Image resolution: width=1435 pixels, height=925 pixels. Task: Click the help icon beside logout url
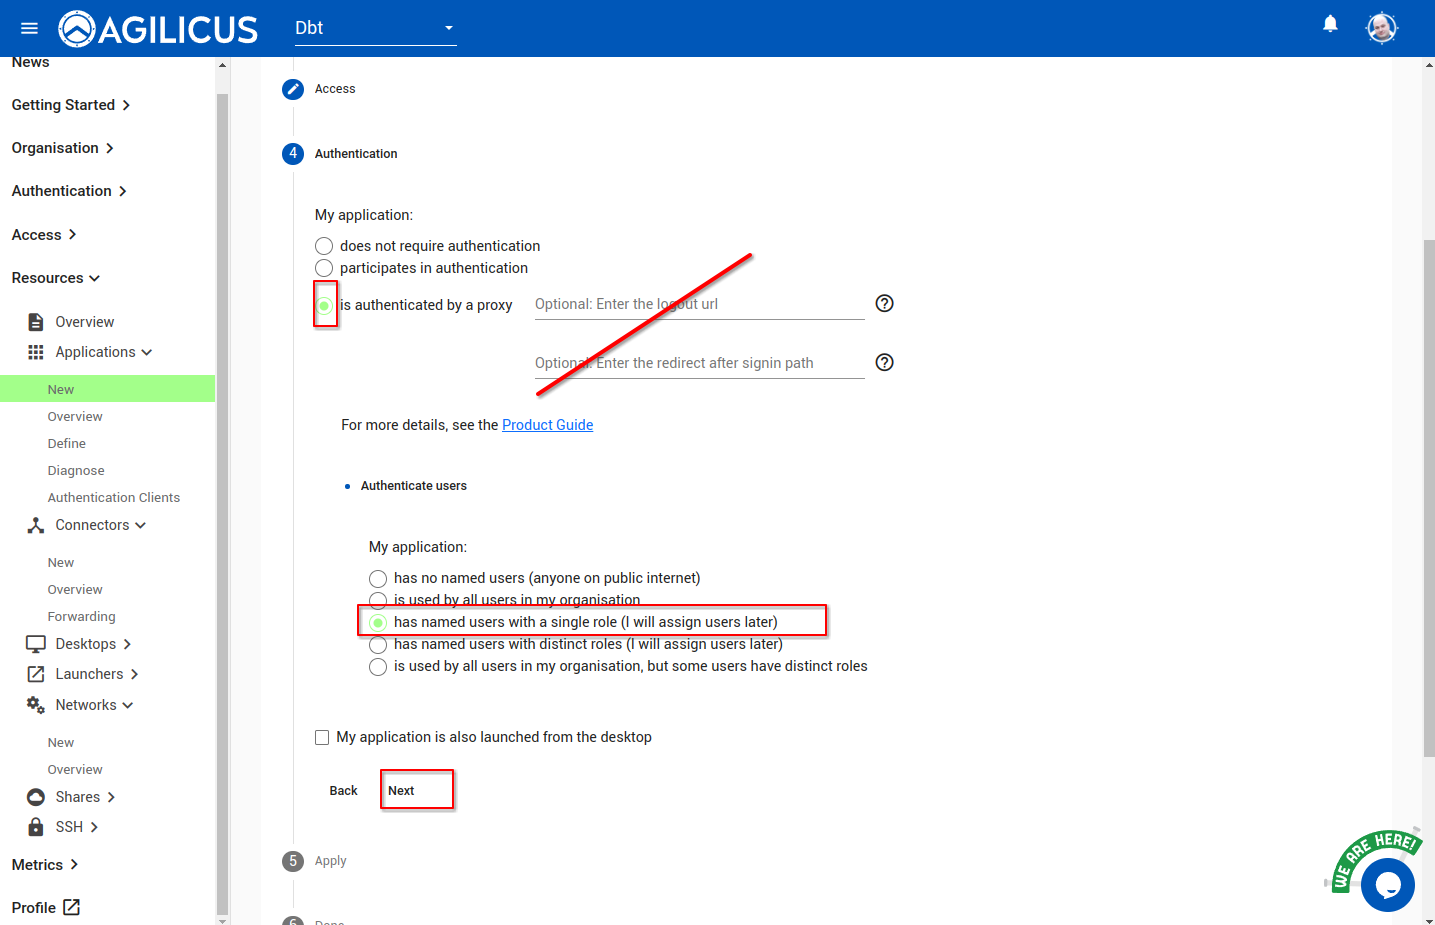coord(884,304)
